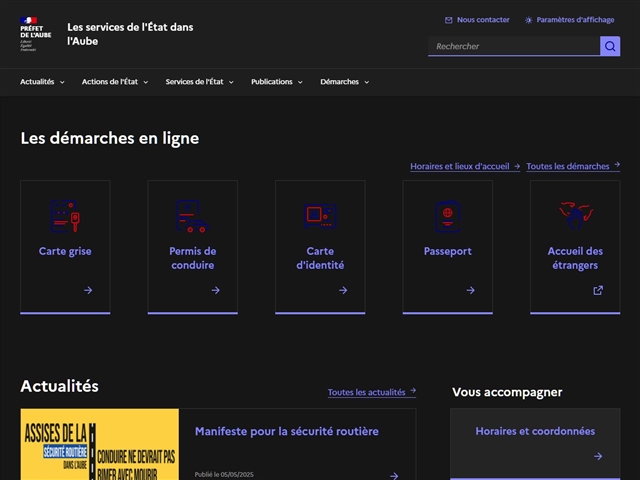This screenshot has width=640, height=480.
Task: Click the magnifier search button
Action: click(x=610, y=46)
